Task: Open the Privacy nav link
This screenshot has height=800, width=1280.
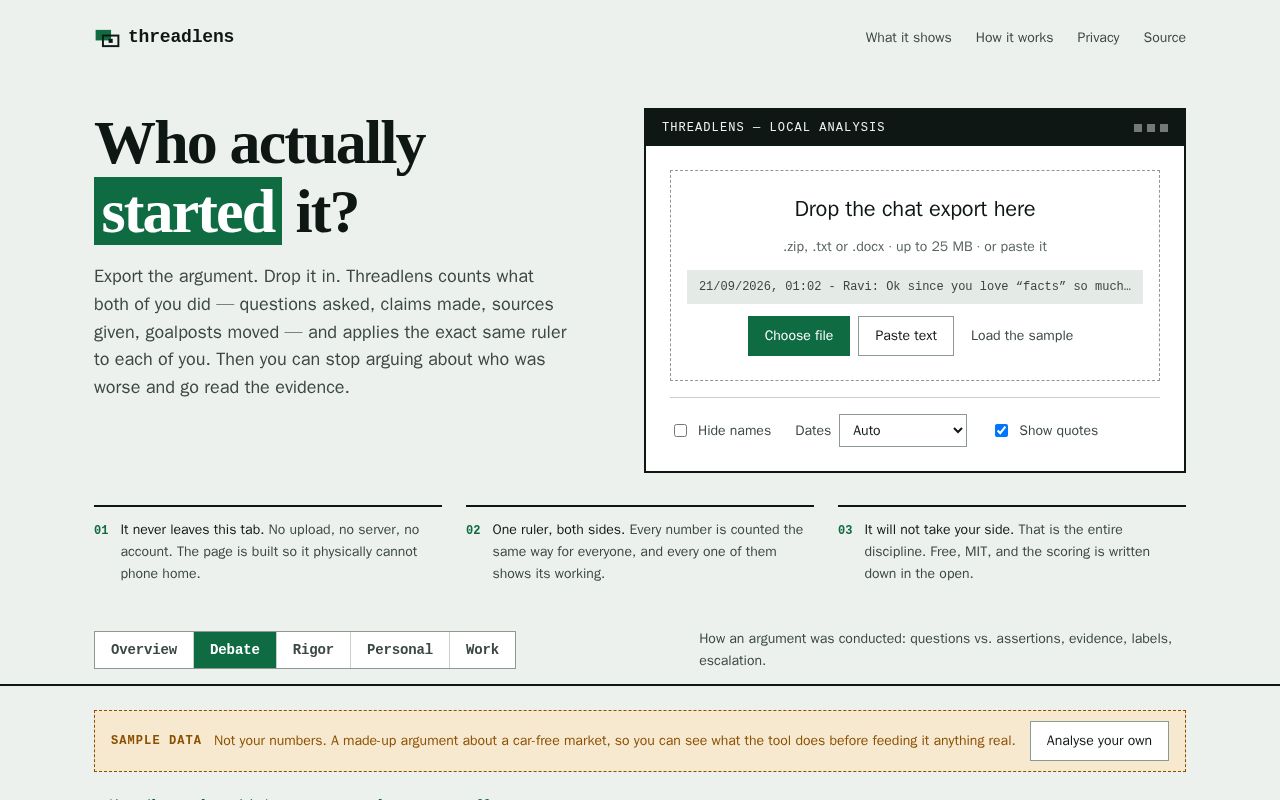Action: pyautogui.click(x=1098, y=38)
